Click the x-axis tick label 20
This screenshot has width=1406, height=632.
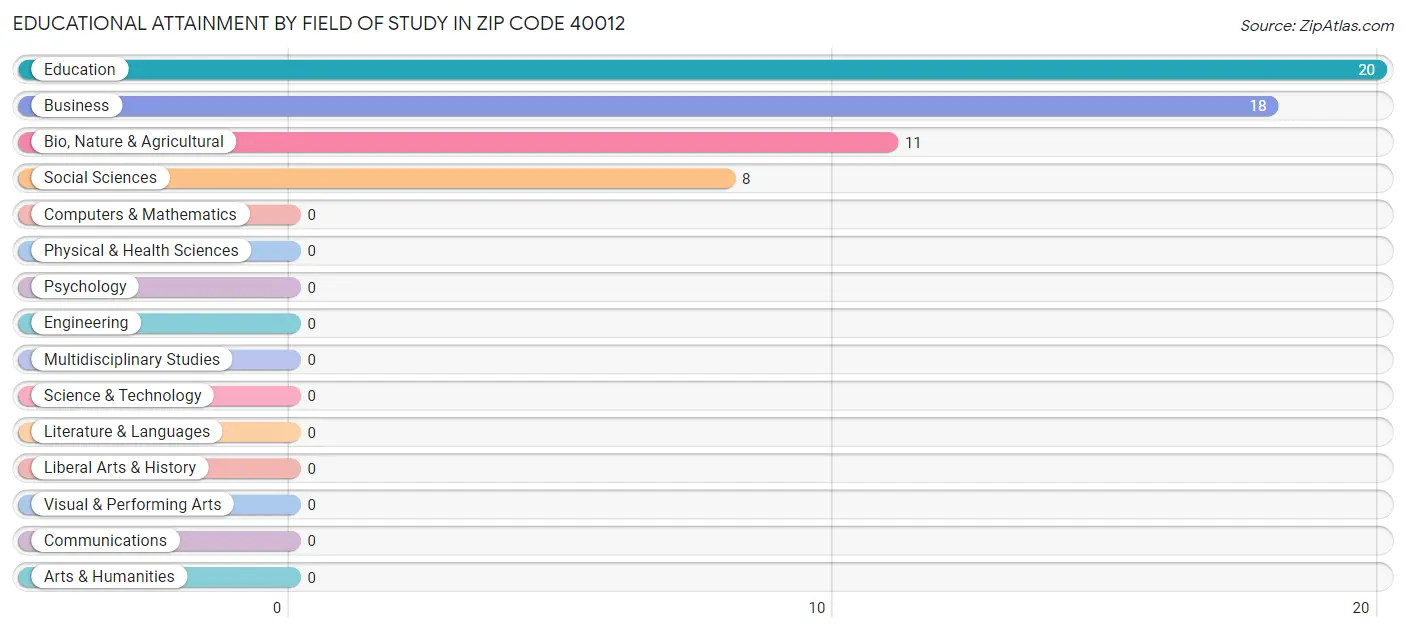point(1361,608)
